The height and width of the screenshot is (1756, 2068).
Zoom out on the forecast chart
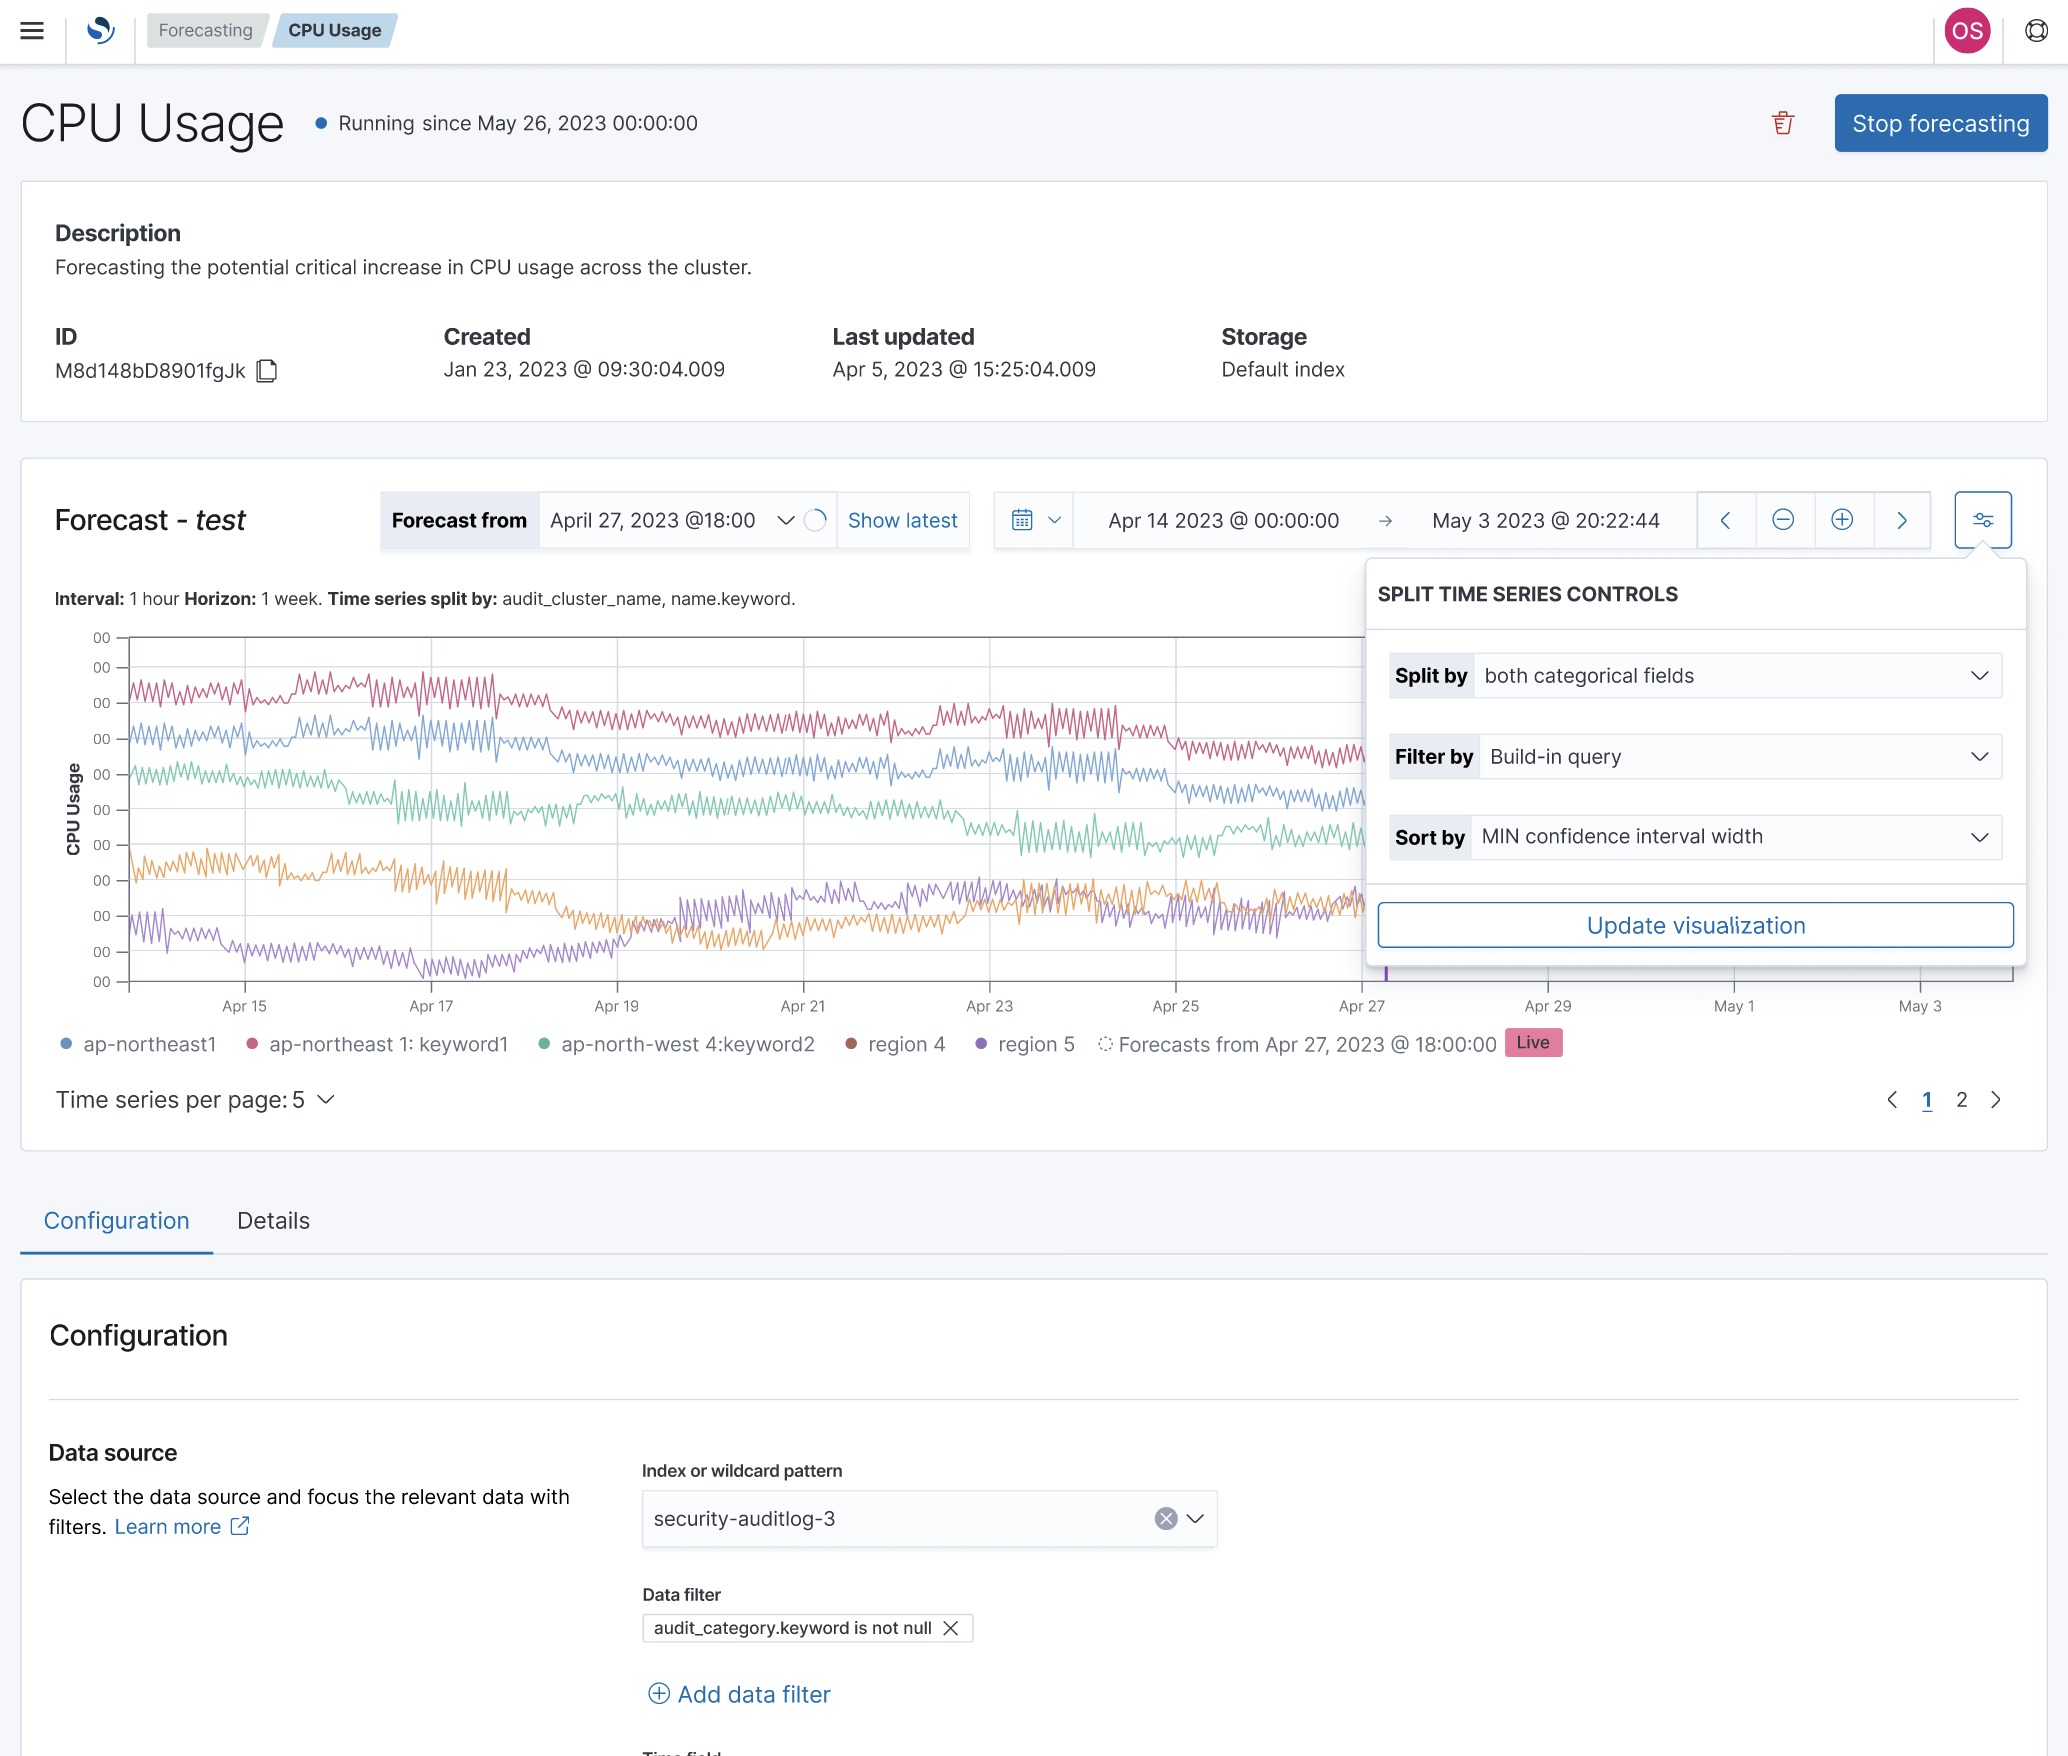pyautogui.click(x=1784, y=520)
